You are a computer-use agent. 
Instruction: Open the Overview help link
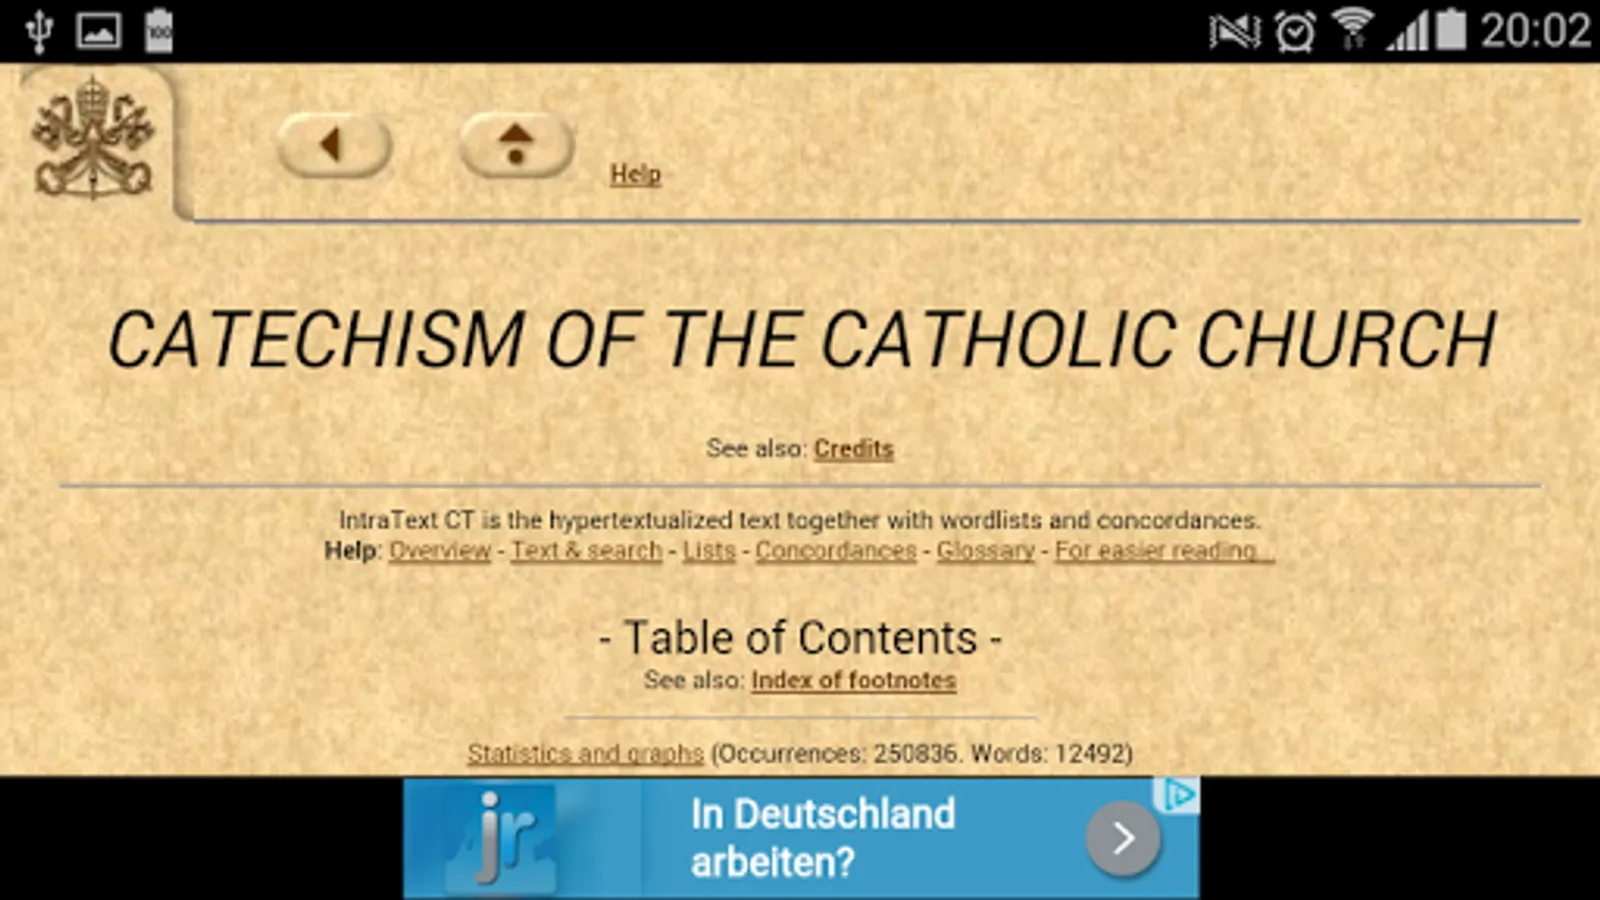pos(440,551)
